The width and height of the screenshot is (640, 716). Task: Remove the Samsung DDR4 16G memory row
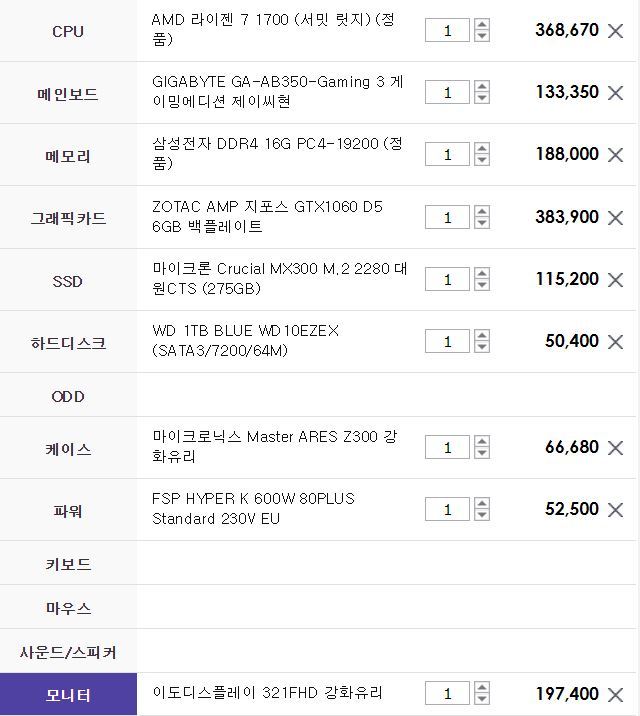[x=615, y=155]
